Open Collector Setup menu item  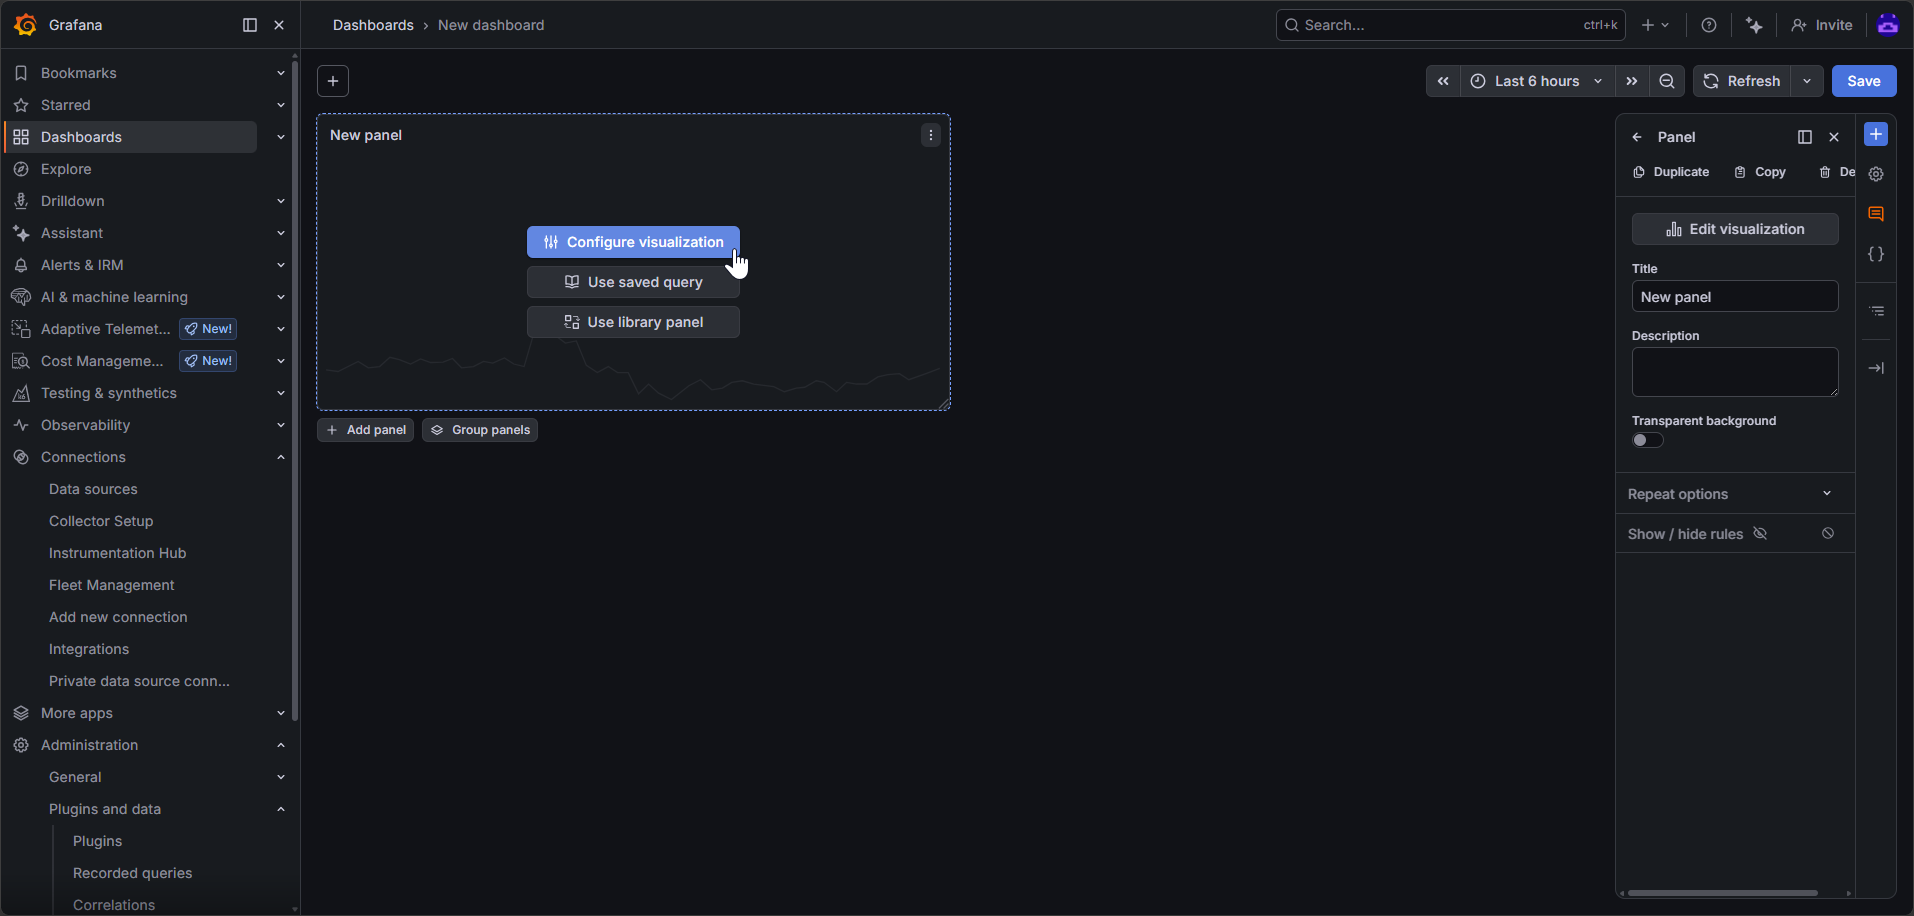tap(101, 521)
